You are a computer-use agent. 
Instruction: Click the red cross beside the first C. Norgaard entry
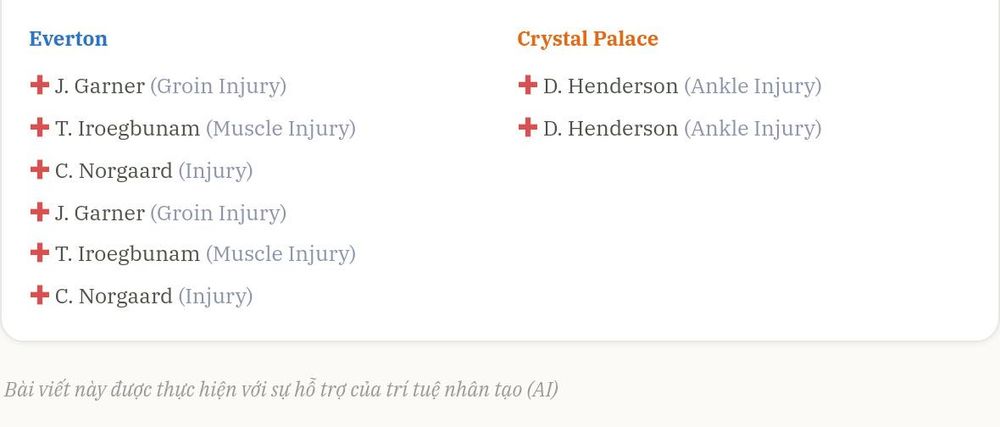pyautogui.click(x=40, y=169)
